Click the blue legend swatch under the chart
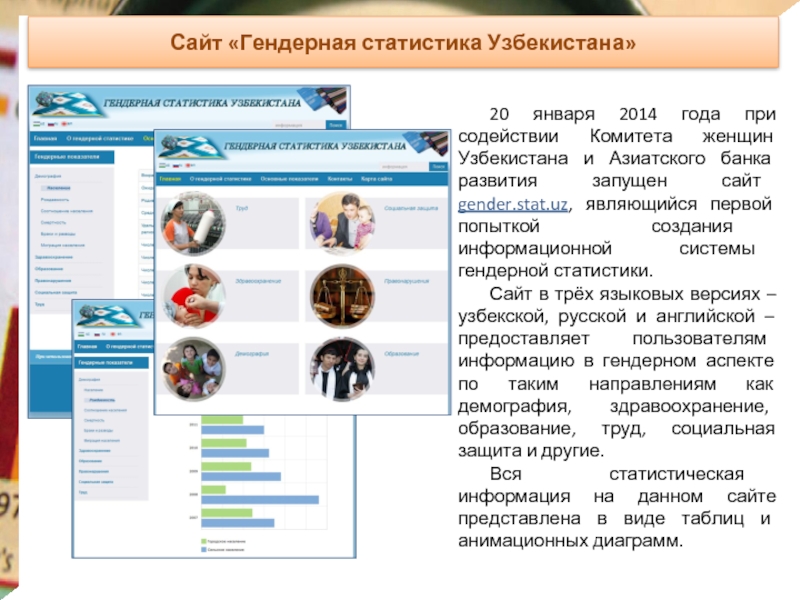This screenshot has height=600, width=800. (x=205, y=549)
